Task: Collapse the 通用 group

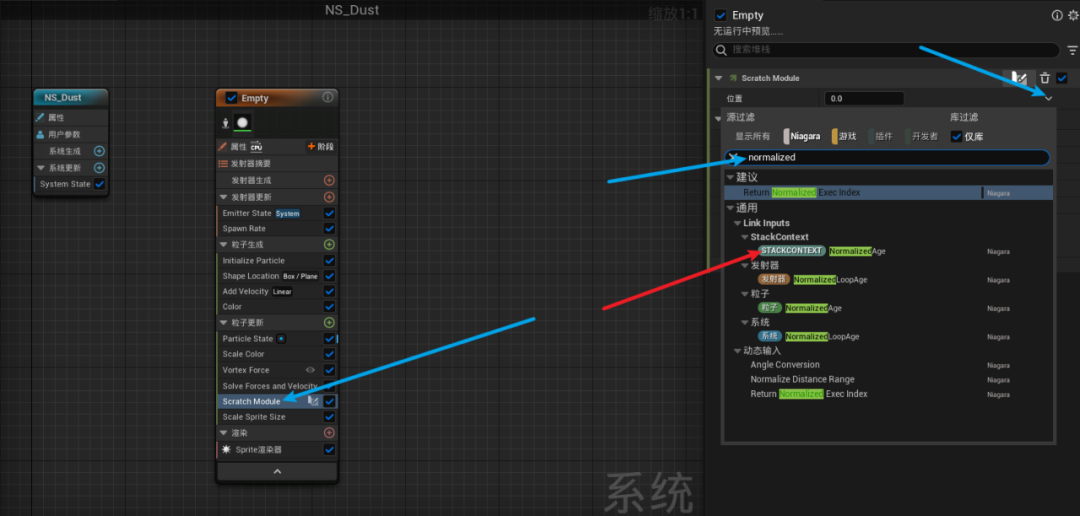Action: tap(730, 208)
